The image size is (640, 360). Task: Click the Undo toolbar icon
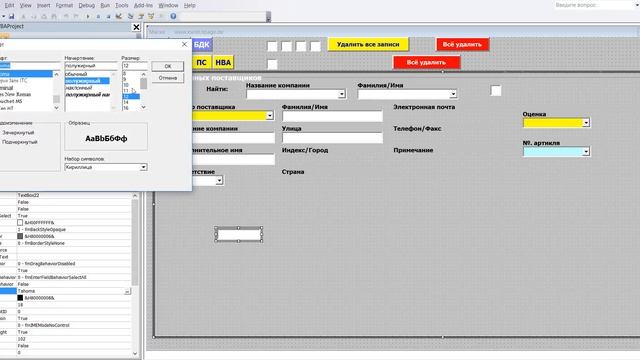[x=66, y=16]
